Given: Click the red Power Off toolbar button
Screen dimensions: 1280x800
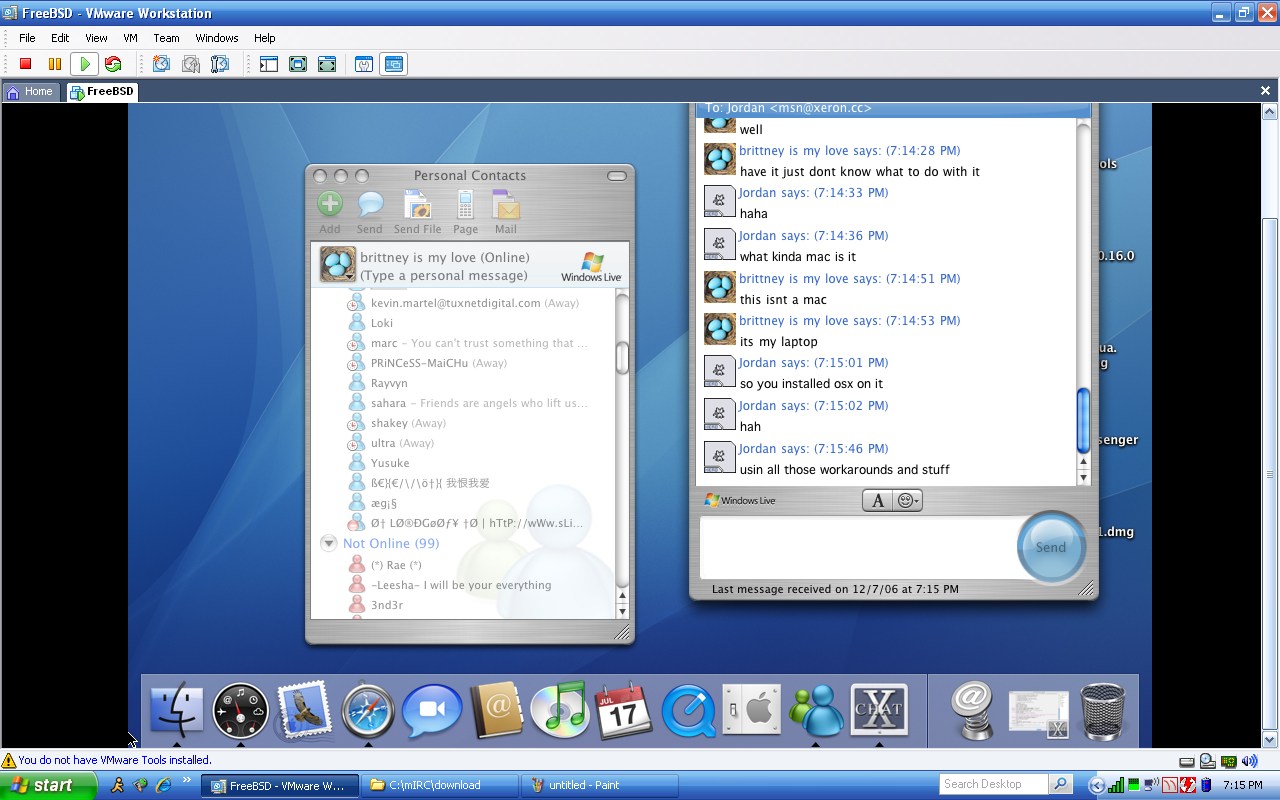Looking at the screenshot, I should coord(26,64).
